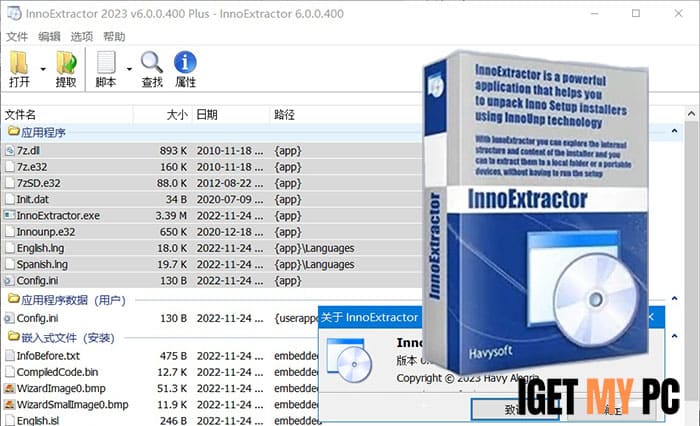Click the Script (脚本) toolbar icon
The width and height of the screenshot is (700, 426).
click(x=106, y=63)
